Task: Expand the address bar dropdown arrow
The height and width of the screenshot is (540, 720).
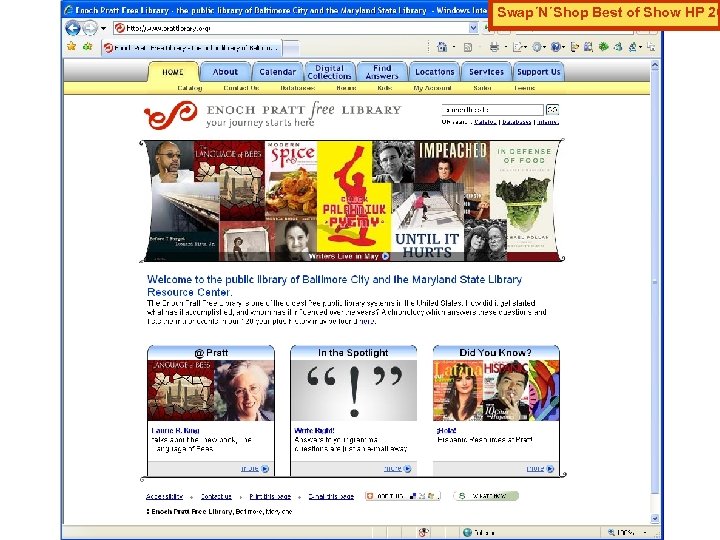Action: [473, 28]
